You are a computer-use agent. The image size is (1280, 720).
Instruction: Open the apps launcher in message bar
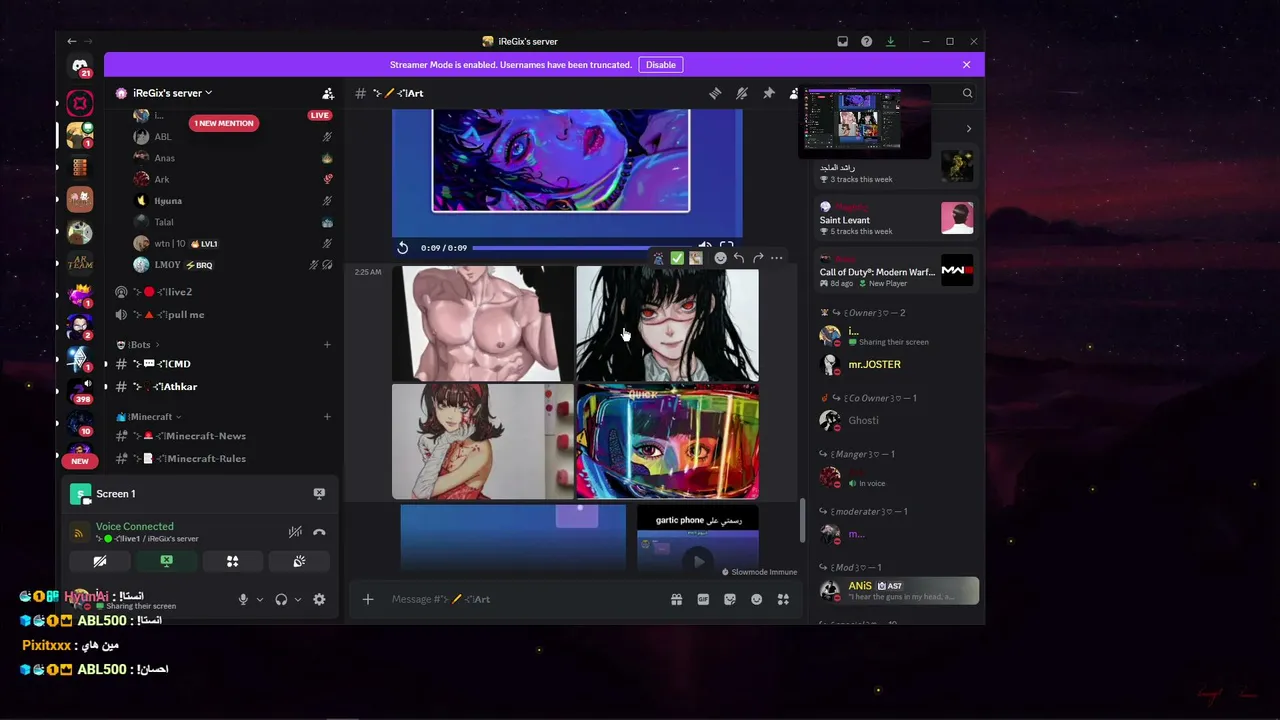click(x=783, y=599)
